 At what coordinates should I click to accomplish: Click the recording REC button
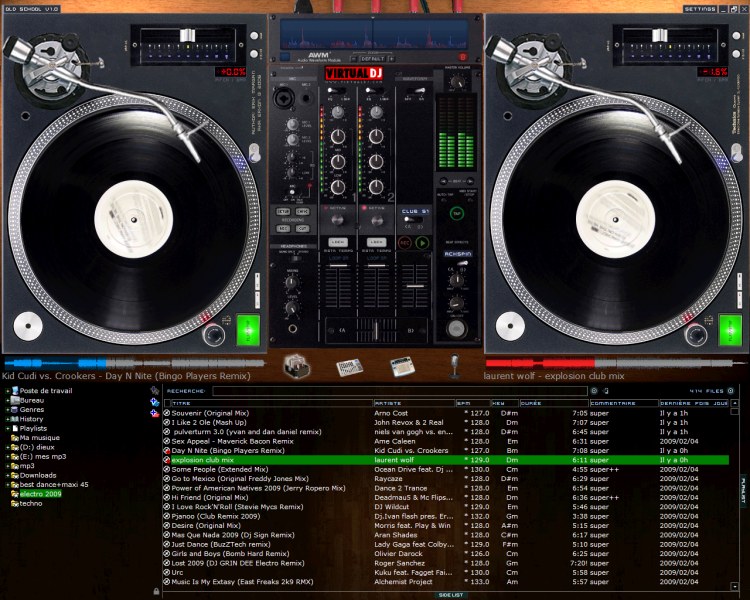[283, 229]
